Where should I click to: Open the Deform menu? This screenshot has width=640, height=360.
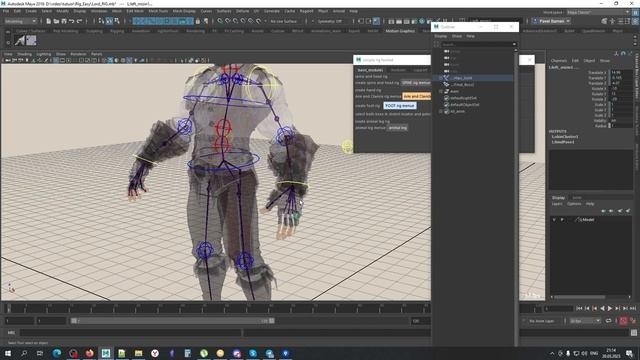coord(242,11)
